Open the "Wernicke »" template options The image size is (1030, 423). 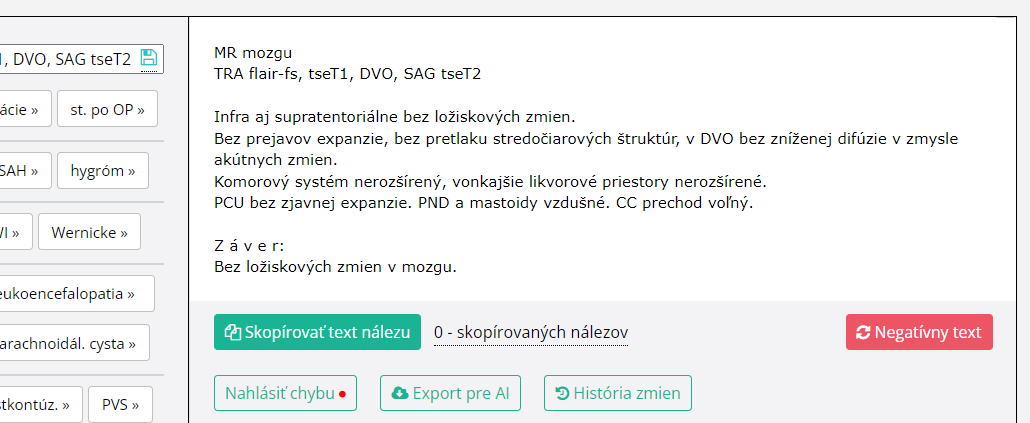89,232
